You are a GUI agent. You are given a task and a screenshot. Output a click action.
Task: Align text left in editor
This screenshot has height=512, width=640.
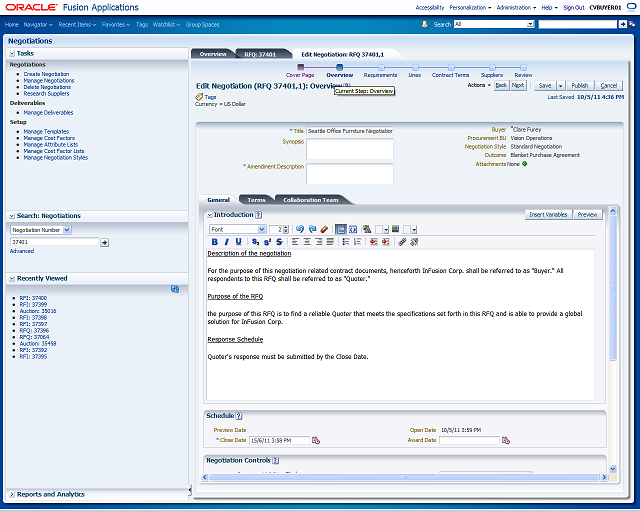[295, 242]
